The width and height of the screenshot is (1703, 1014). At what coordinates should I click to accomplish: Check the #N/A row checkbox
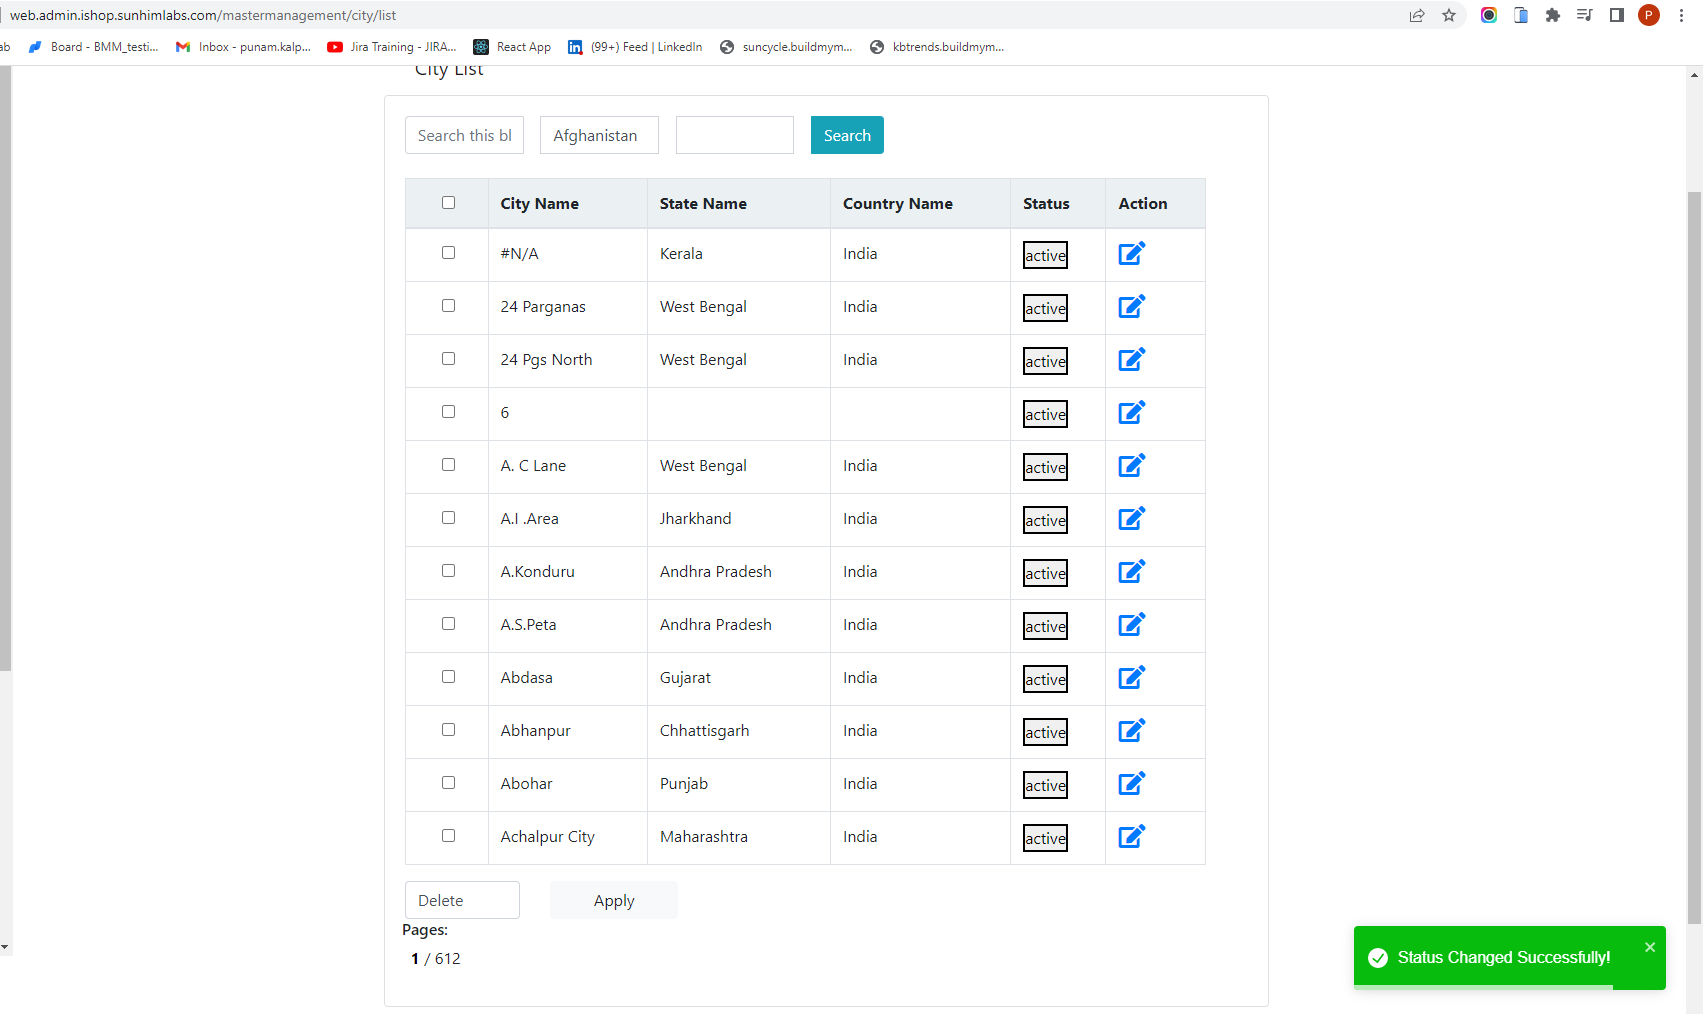[448, 253]
